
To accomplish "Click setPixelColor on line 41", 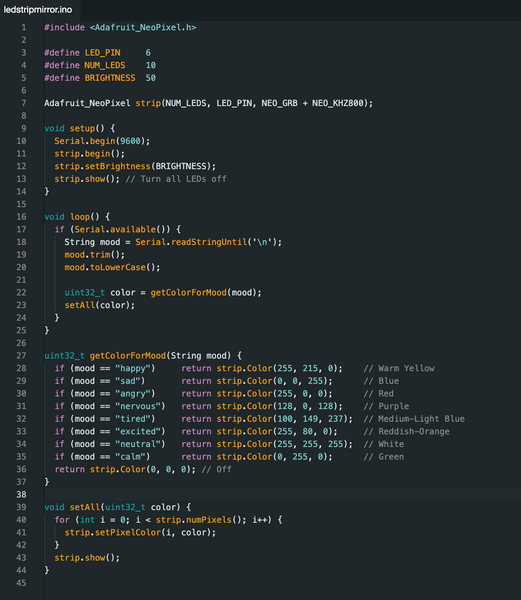I will click(130, 533).
